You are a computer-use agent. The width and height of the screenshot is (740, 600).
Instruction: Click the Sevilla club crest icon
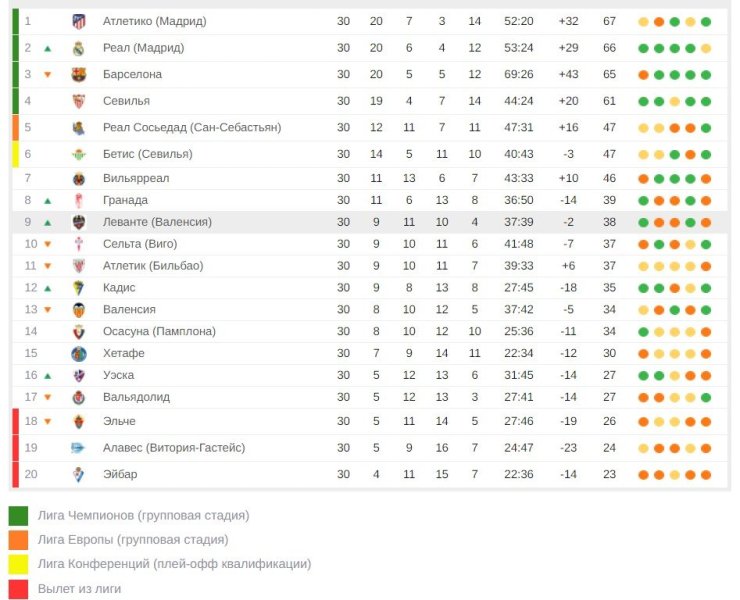coord(79,101)
